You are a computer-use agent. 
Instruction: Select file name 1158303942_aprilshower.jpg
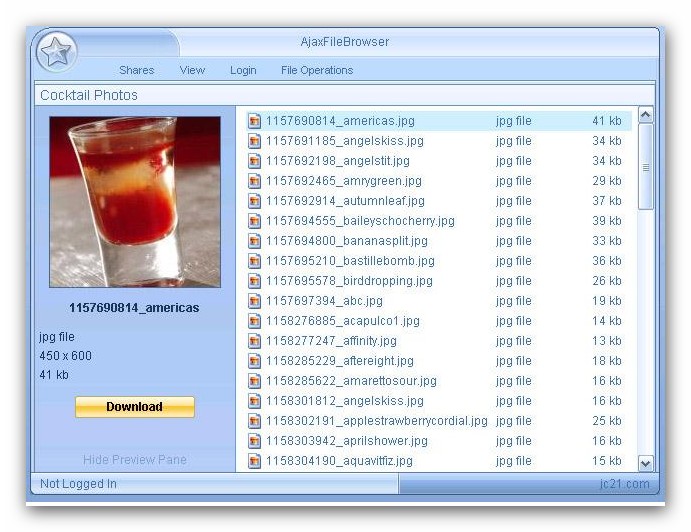347,441
